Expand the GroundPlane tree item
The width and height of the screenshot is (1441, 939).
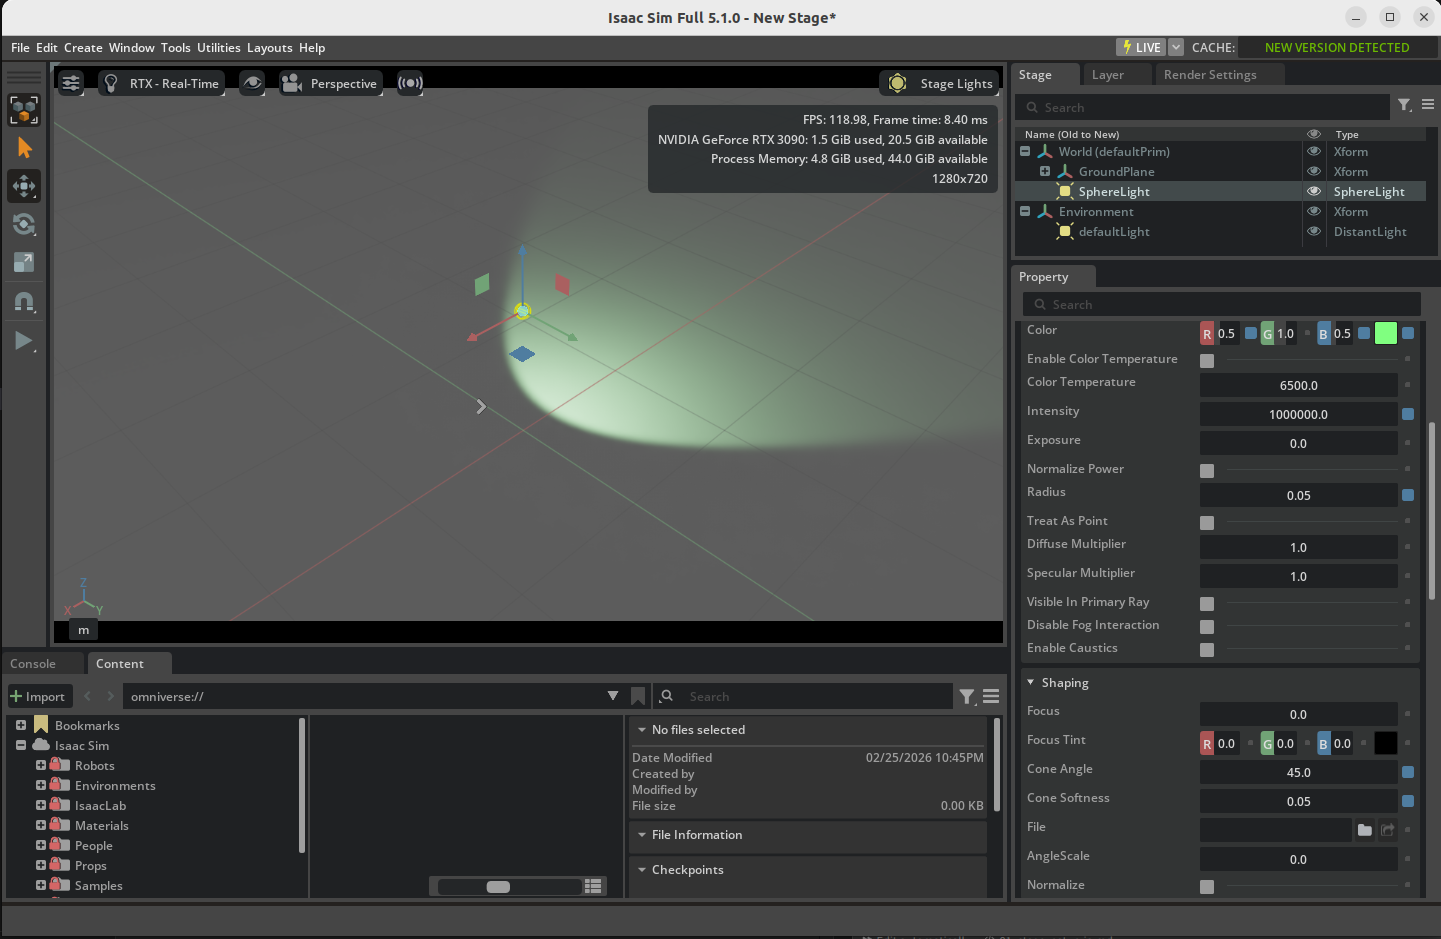click(1045, 172)
